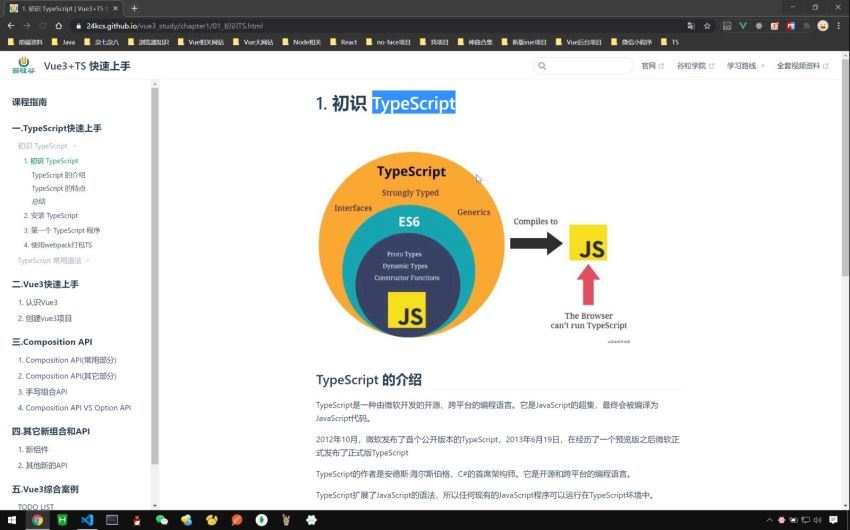Open the no-face项目 bookmark folder
The height and width of the screenshot is (530, 850).
[x=388, y=42]
